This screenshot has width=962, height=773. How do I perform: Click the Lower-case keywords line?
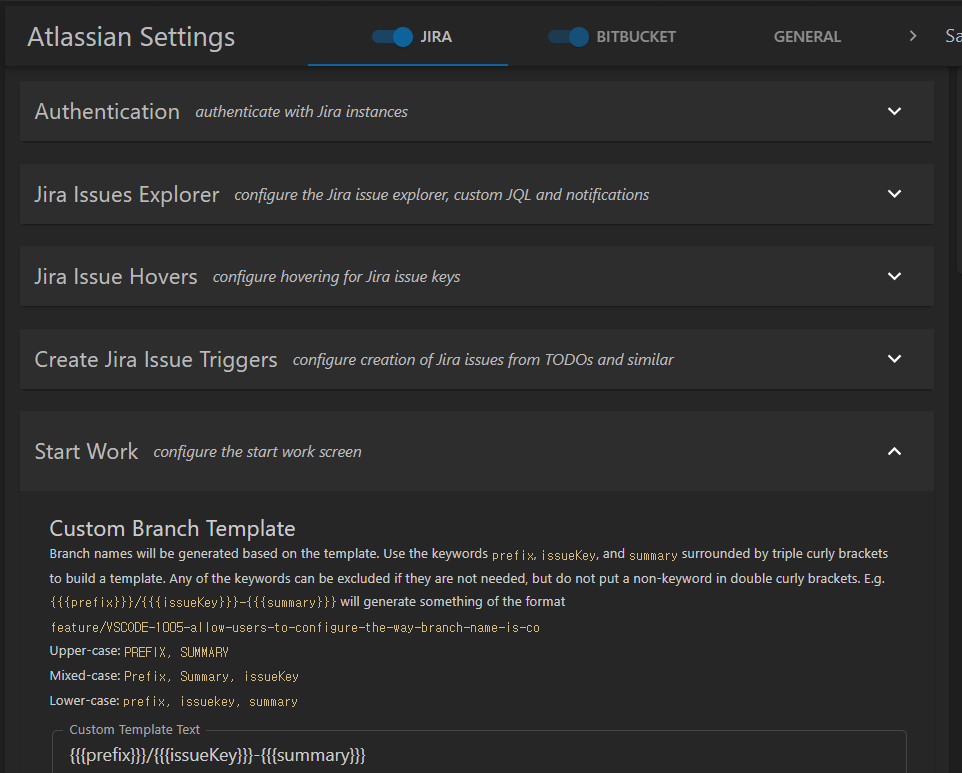[174, 701]
